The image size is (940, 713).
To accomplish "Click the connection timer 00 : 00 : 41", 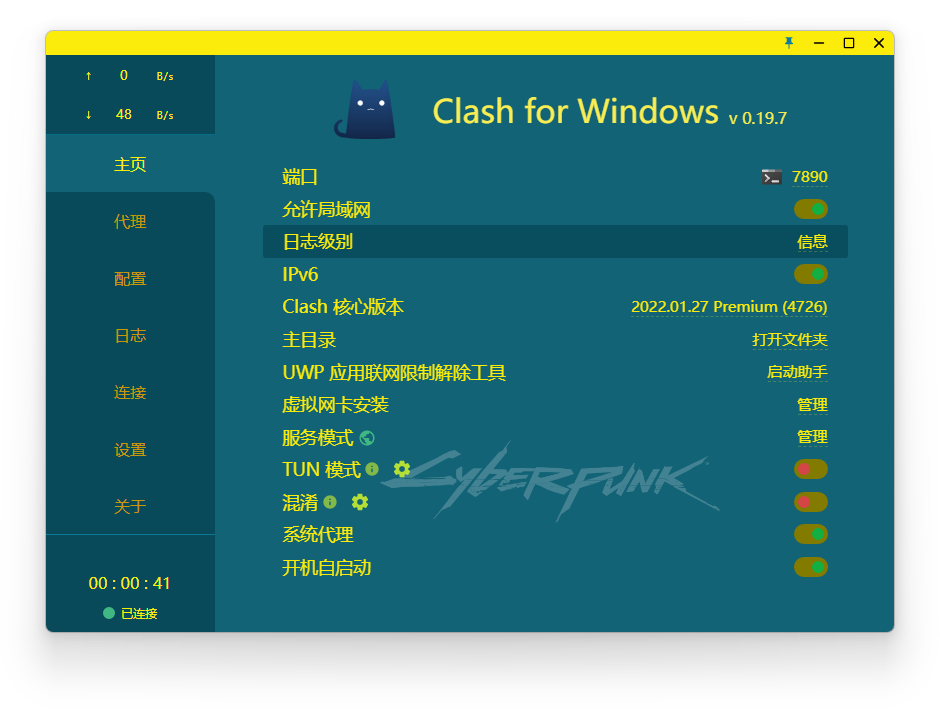I will tap(129, 583).
